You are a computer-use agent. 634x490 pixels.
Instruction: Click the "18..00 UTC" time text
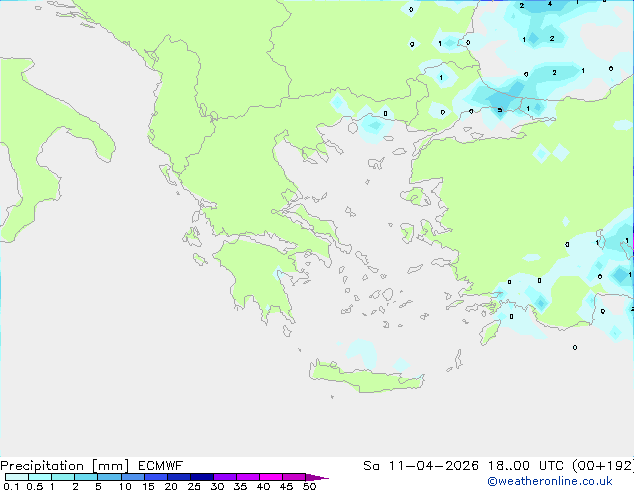(527, 466)
